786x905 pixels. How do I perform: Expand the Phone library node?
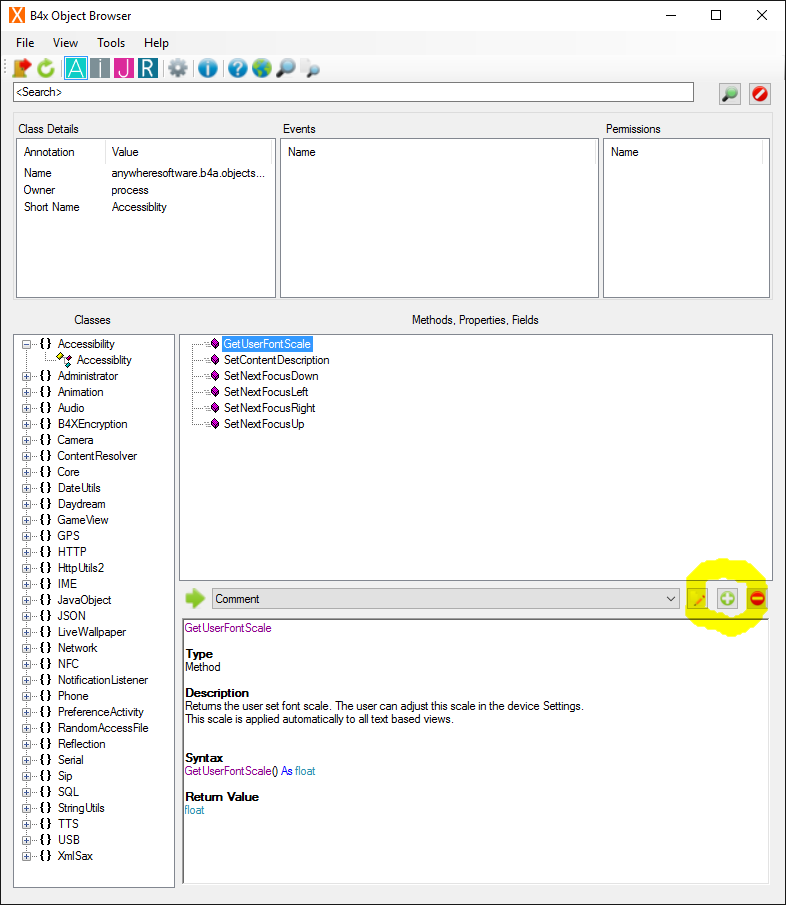coord(26,697)
